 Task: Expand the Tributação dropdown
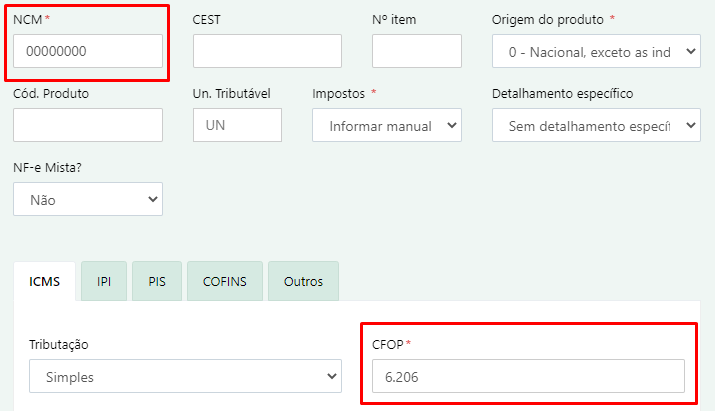(x=185, y=376)
